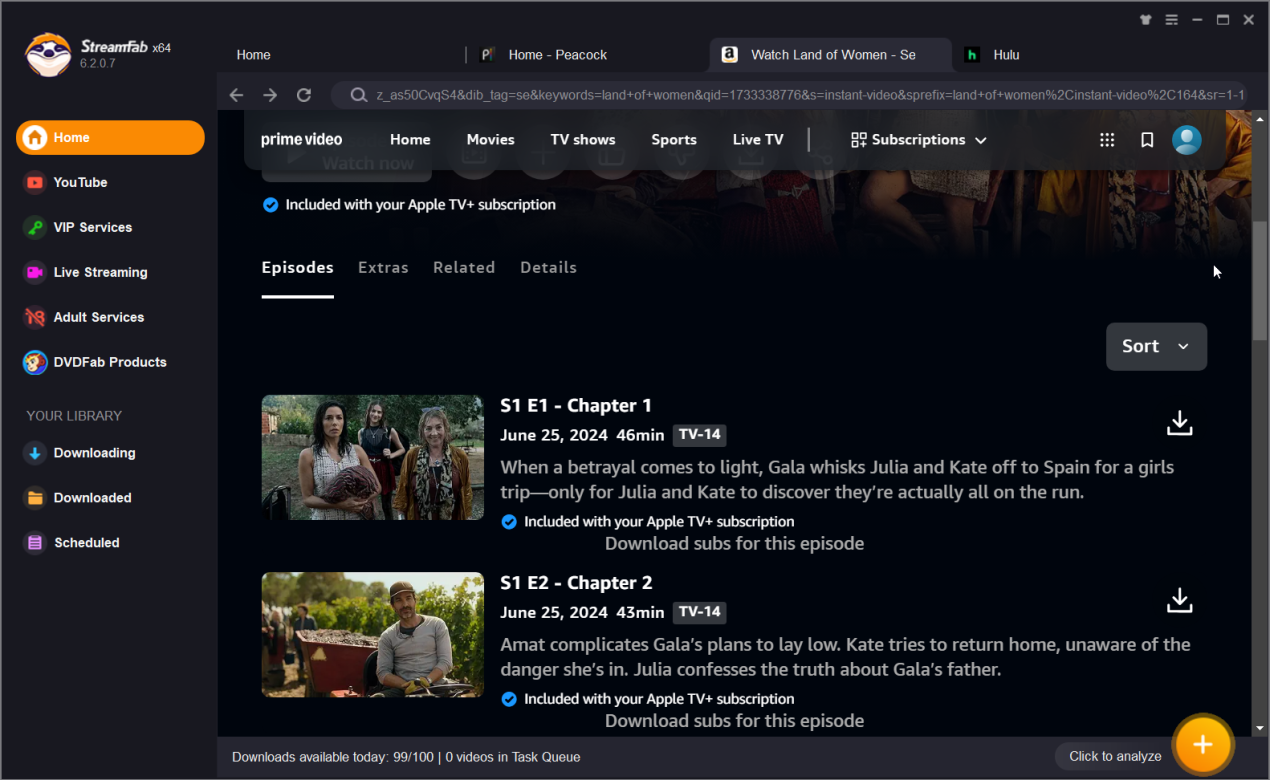Switch to Watch Land of Women tab
The image size is (1270, 780).
click(830, 55)
